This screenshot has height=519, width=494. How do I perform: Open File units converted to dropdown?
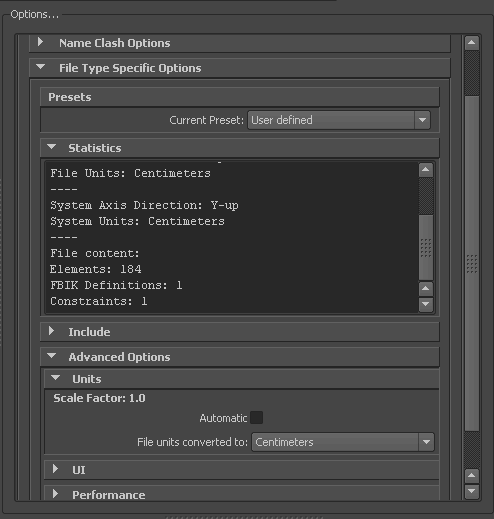pos(343,442)
